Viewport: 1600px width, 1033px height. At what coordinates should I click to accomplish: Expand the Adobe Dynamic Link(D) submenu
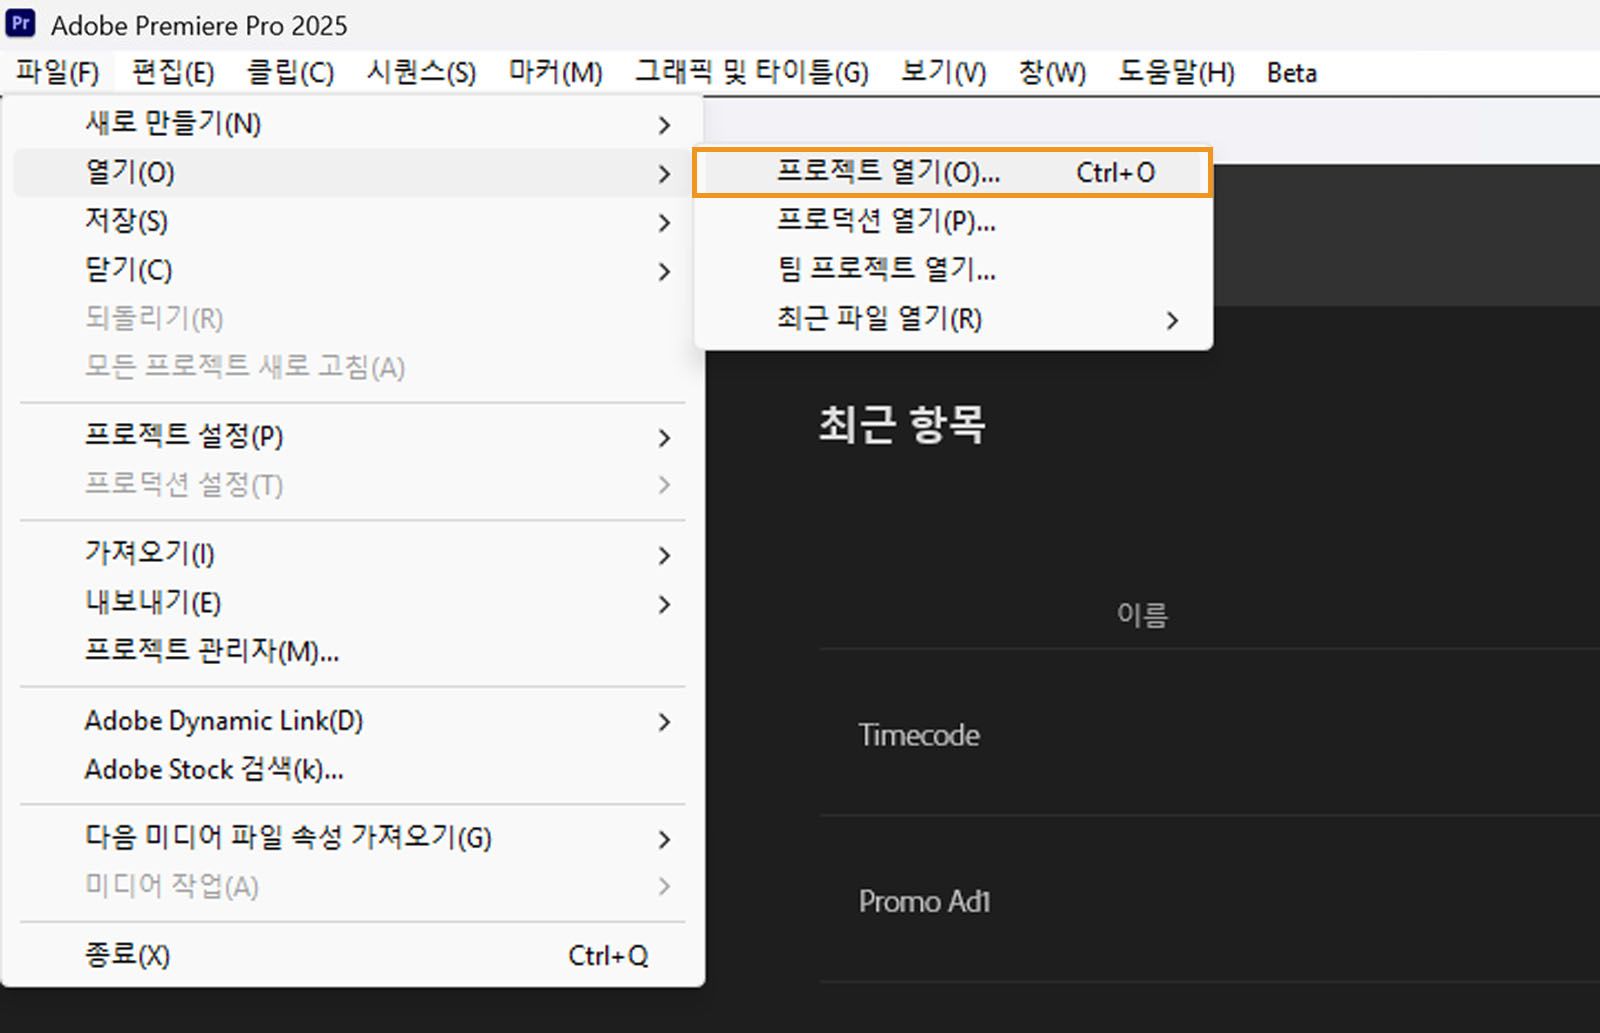coord(349,721)
